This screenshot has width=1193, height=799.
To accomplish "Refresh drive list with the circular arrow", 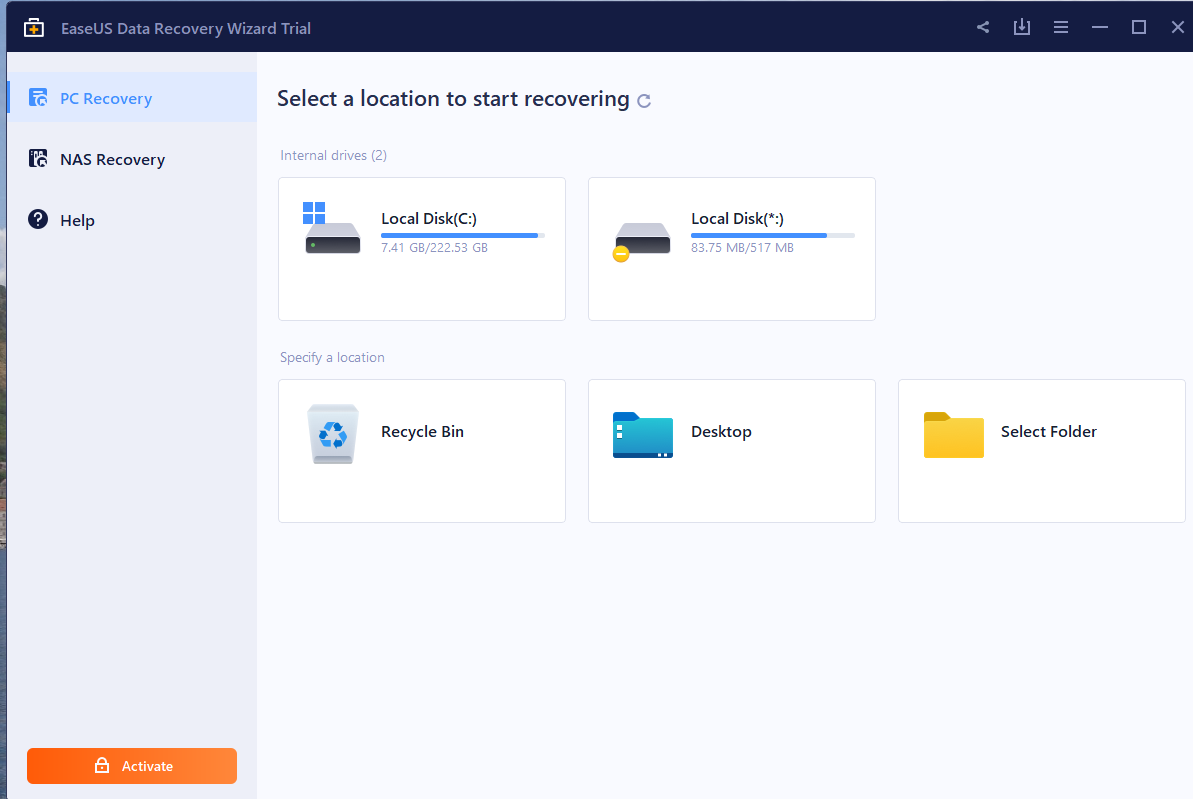I will (644, 100).
